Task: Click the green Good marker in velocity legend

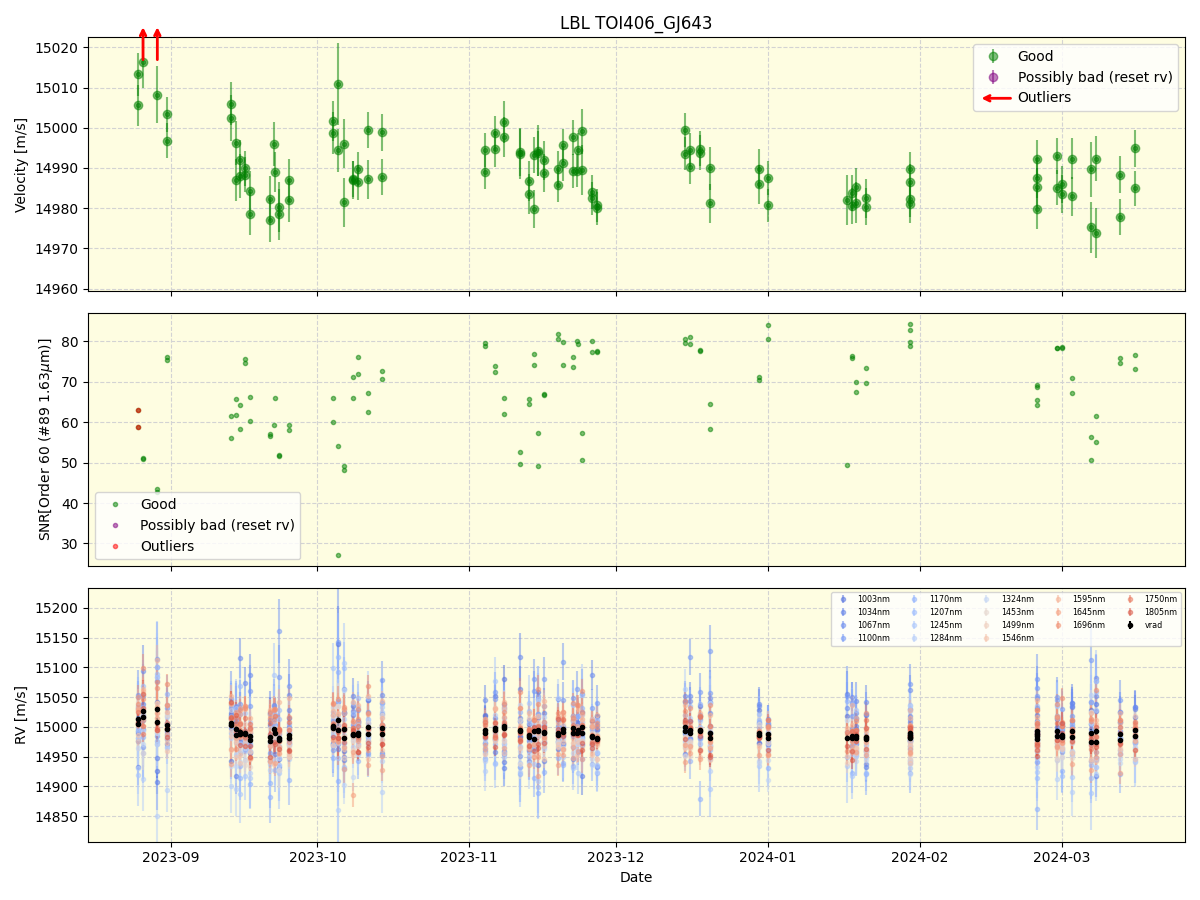Action: tap(993, 57)
